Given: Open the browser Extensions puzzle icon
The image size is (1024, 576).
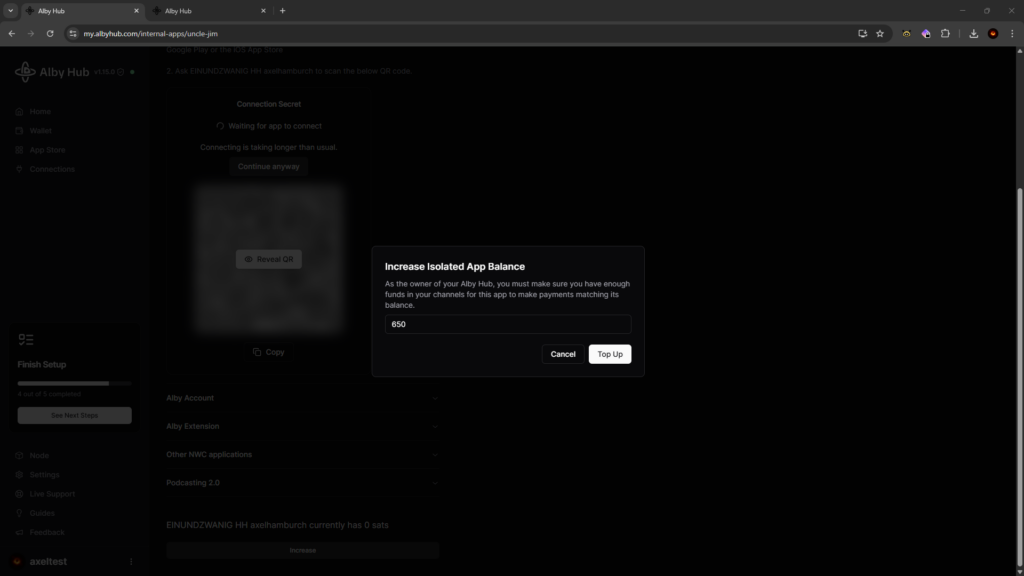Looking at the screenshot, I should [945, 33].
